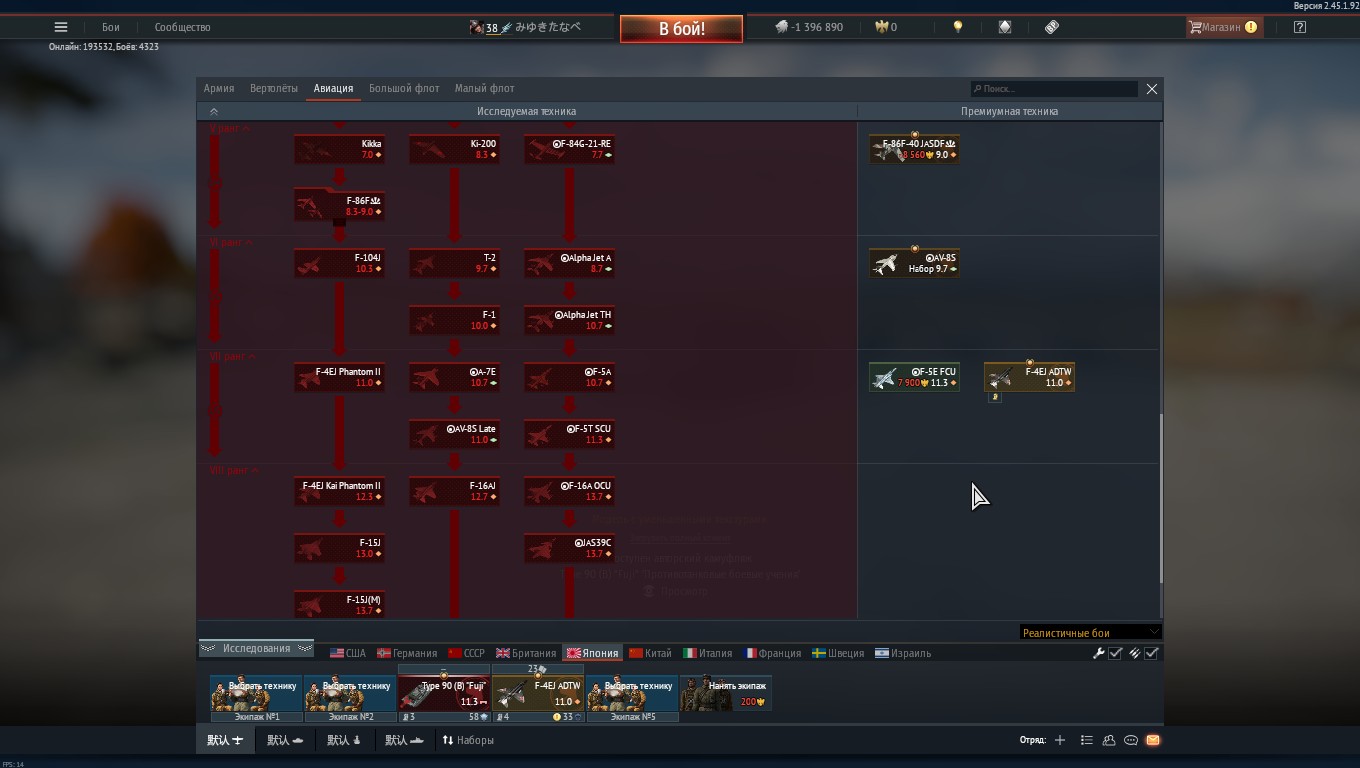Select premium AV-8S pack card
The width and height of the screenshot is (1360, 768).
point(914,263)
